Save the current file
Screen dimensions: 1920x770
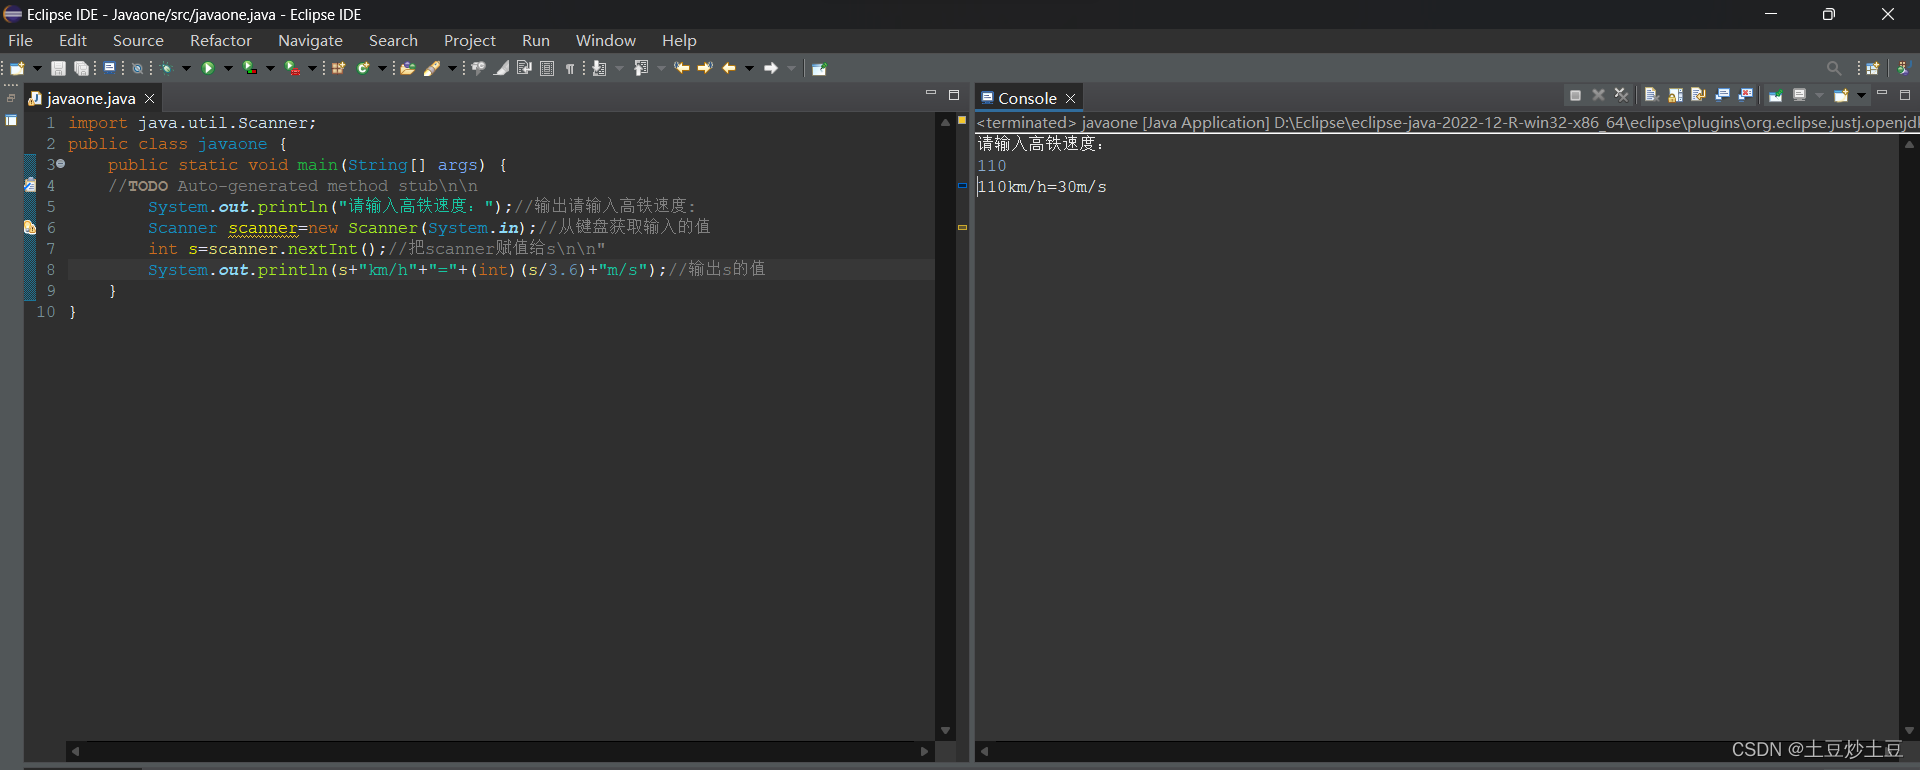coord(58,68)
